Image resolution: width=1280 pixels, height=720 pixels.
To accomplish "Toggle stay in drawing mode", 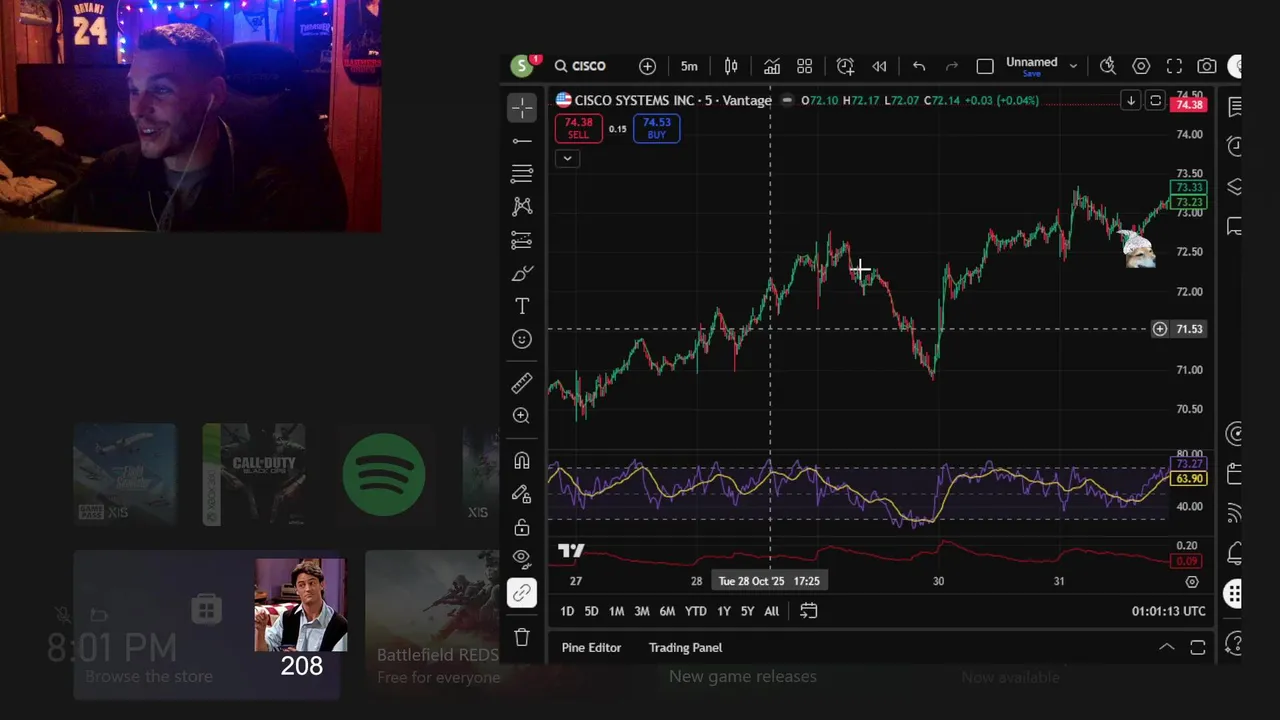I will (x=522, y=494).
